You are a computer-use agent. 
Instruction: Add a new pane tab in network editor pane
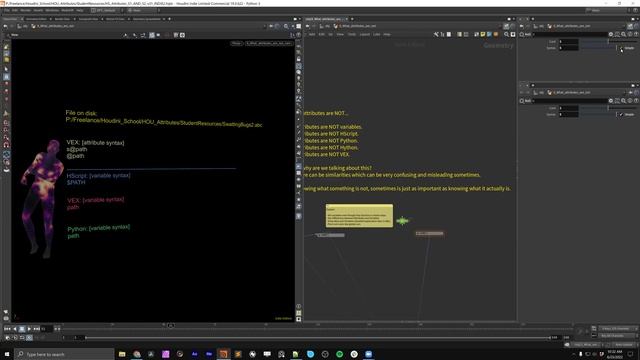pos(352,19)
